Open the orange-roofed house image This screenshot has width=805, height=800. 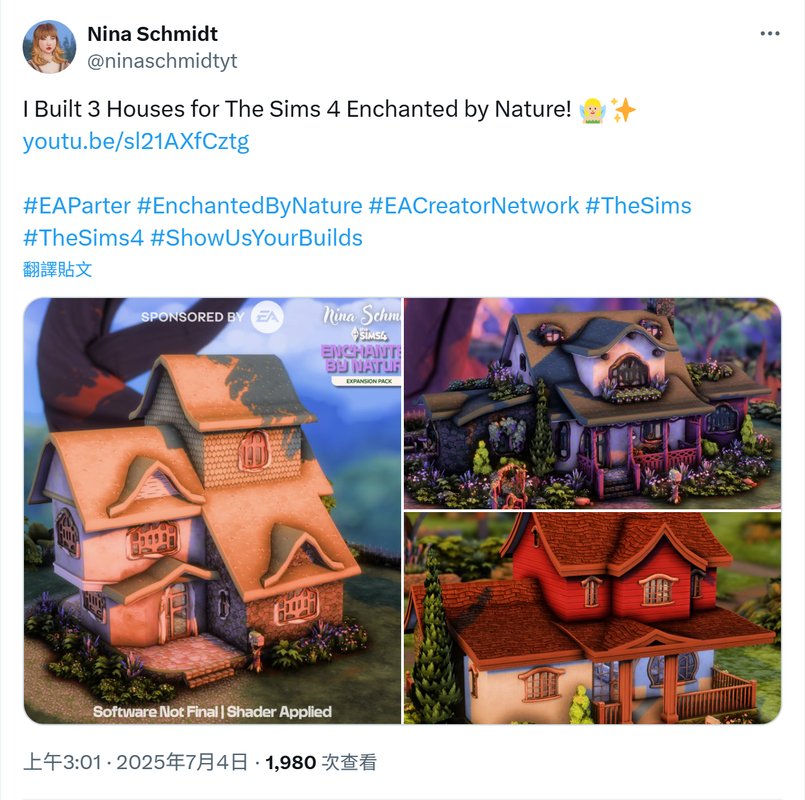click(212, 511)
